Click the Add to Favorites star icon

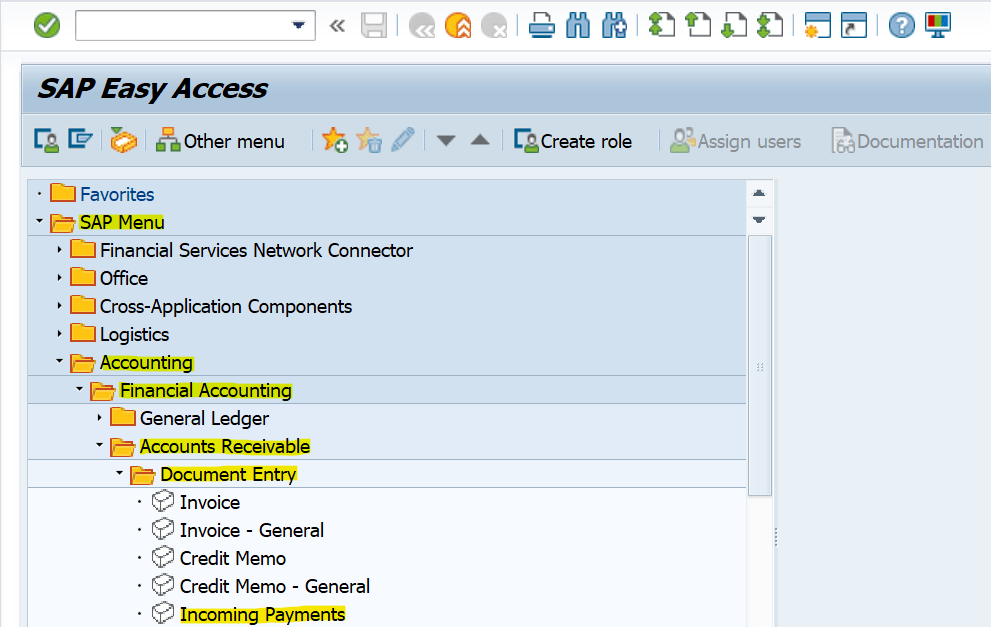(334, 140)
